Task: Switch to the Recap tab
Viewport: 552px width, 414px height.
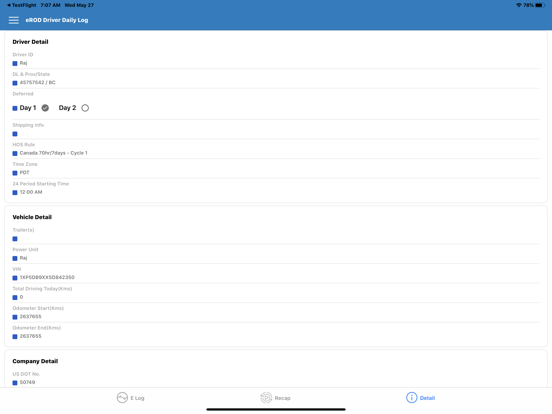Action: [x=275, y=398]
